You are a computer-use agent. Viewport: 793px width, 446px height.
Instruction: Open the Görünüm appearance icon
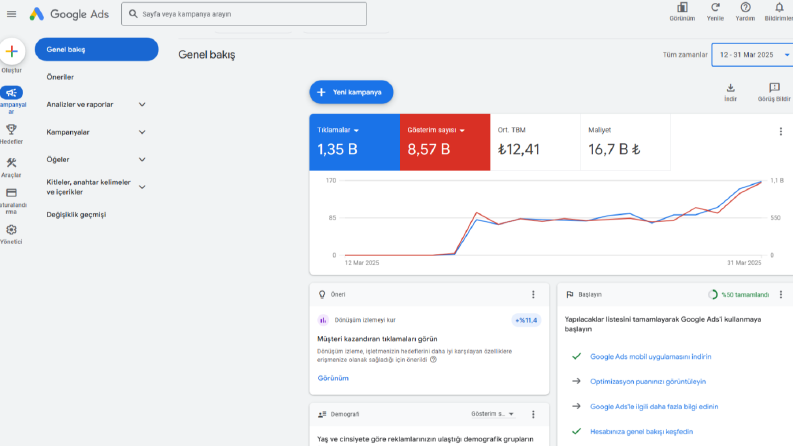[x=682, y=8]
